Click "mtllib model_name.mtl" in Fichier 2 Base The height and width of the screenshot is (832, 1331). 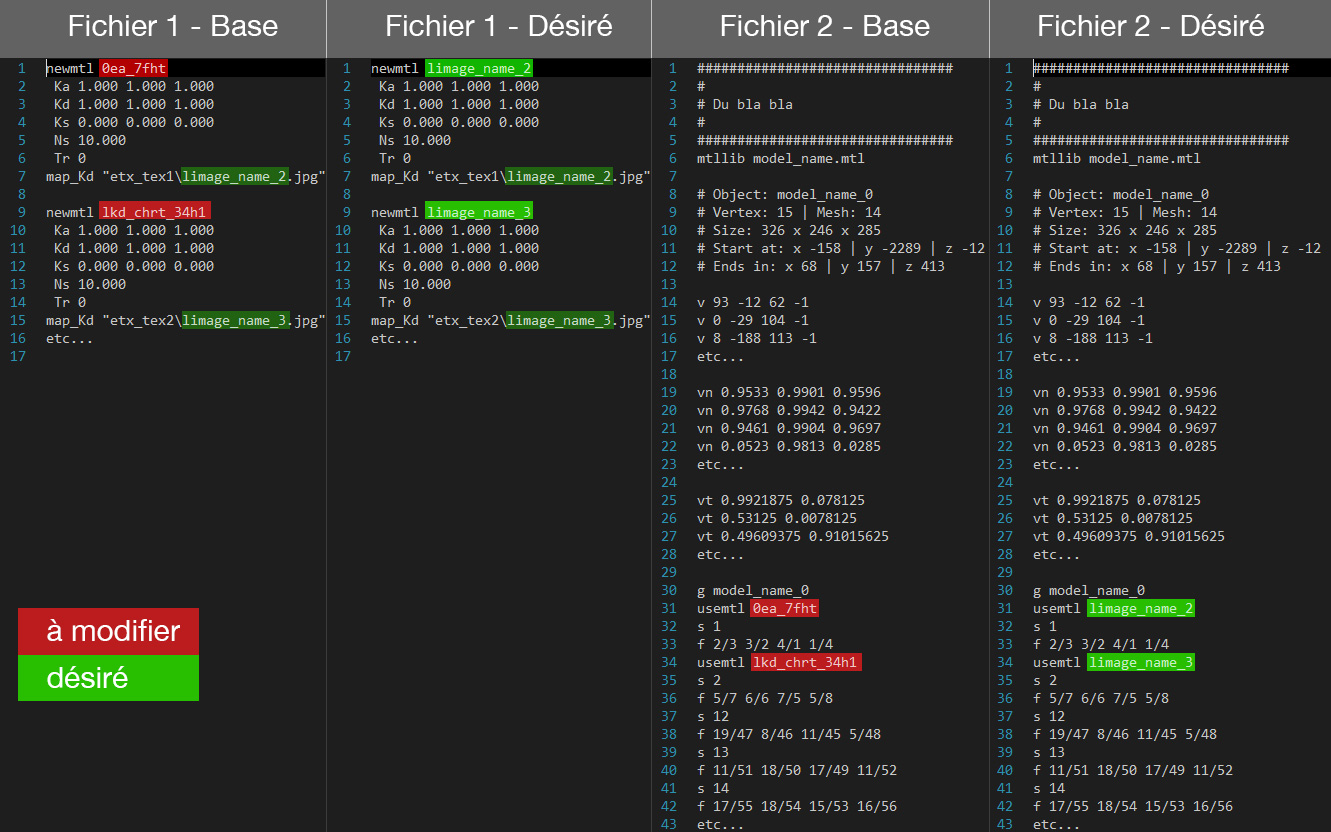coord(781,158)
